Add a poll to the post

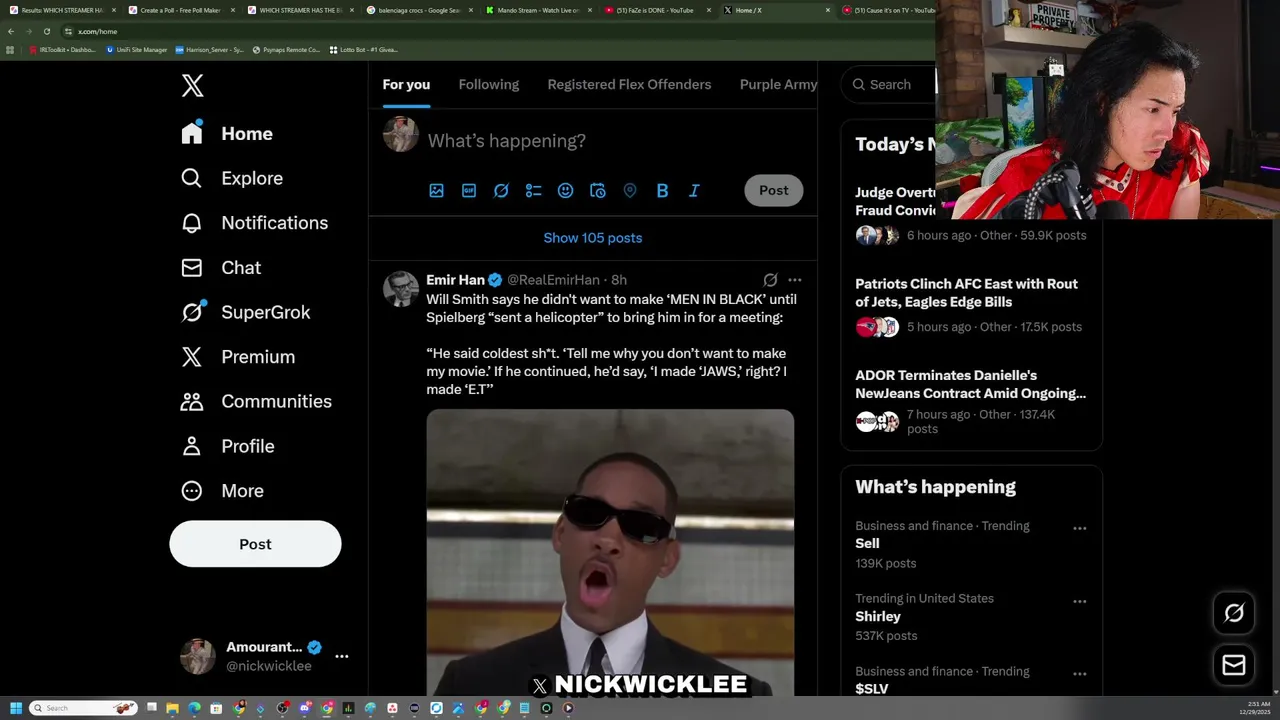pyautogui.click(x=533, y=190)
